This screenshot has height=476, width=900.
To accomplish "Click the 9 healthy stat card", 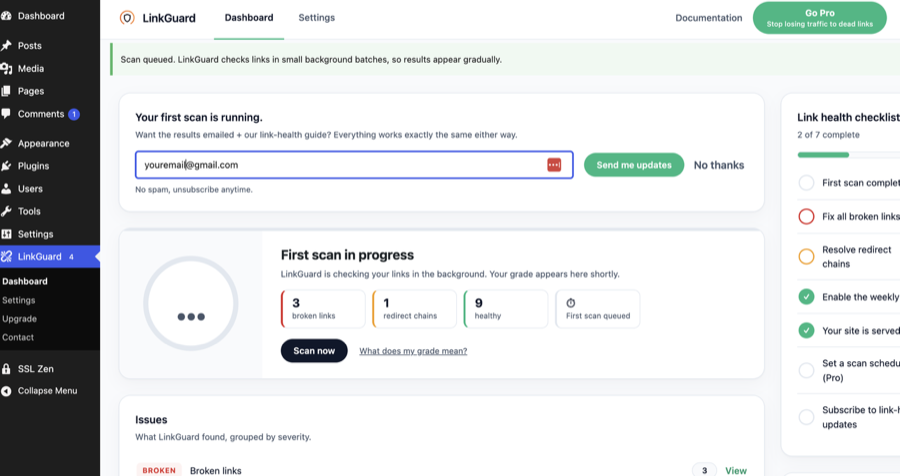I will pyautogui.click(x=505, y=309).
